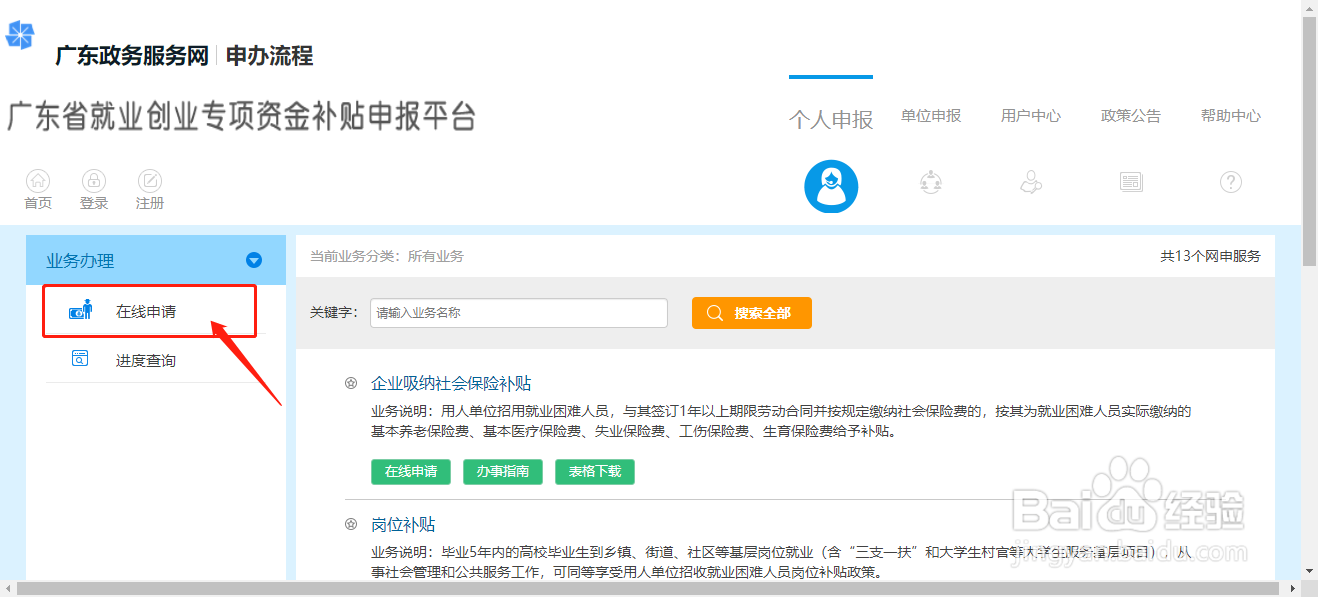Viewport: 1318px width, 597px height.
Task: Click the 首页 home icon
Action: [x=37, y=181]
